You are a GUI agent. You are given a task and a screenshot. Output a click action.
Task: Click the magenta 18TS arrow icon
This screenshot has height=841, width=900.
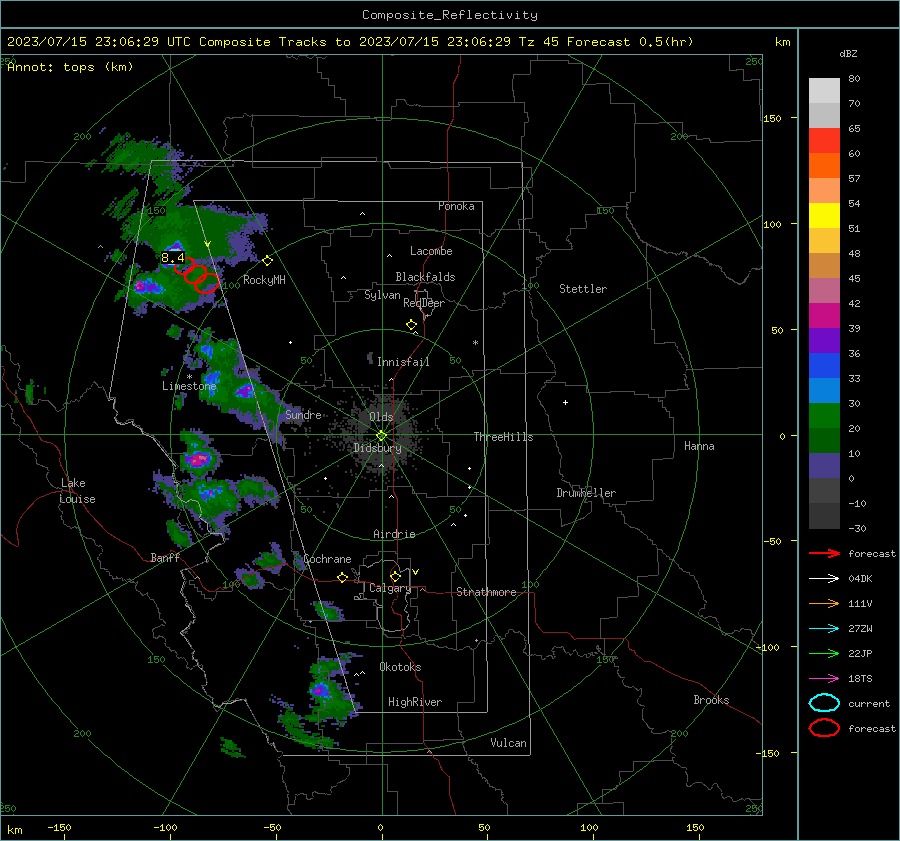824,679
